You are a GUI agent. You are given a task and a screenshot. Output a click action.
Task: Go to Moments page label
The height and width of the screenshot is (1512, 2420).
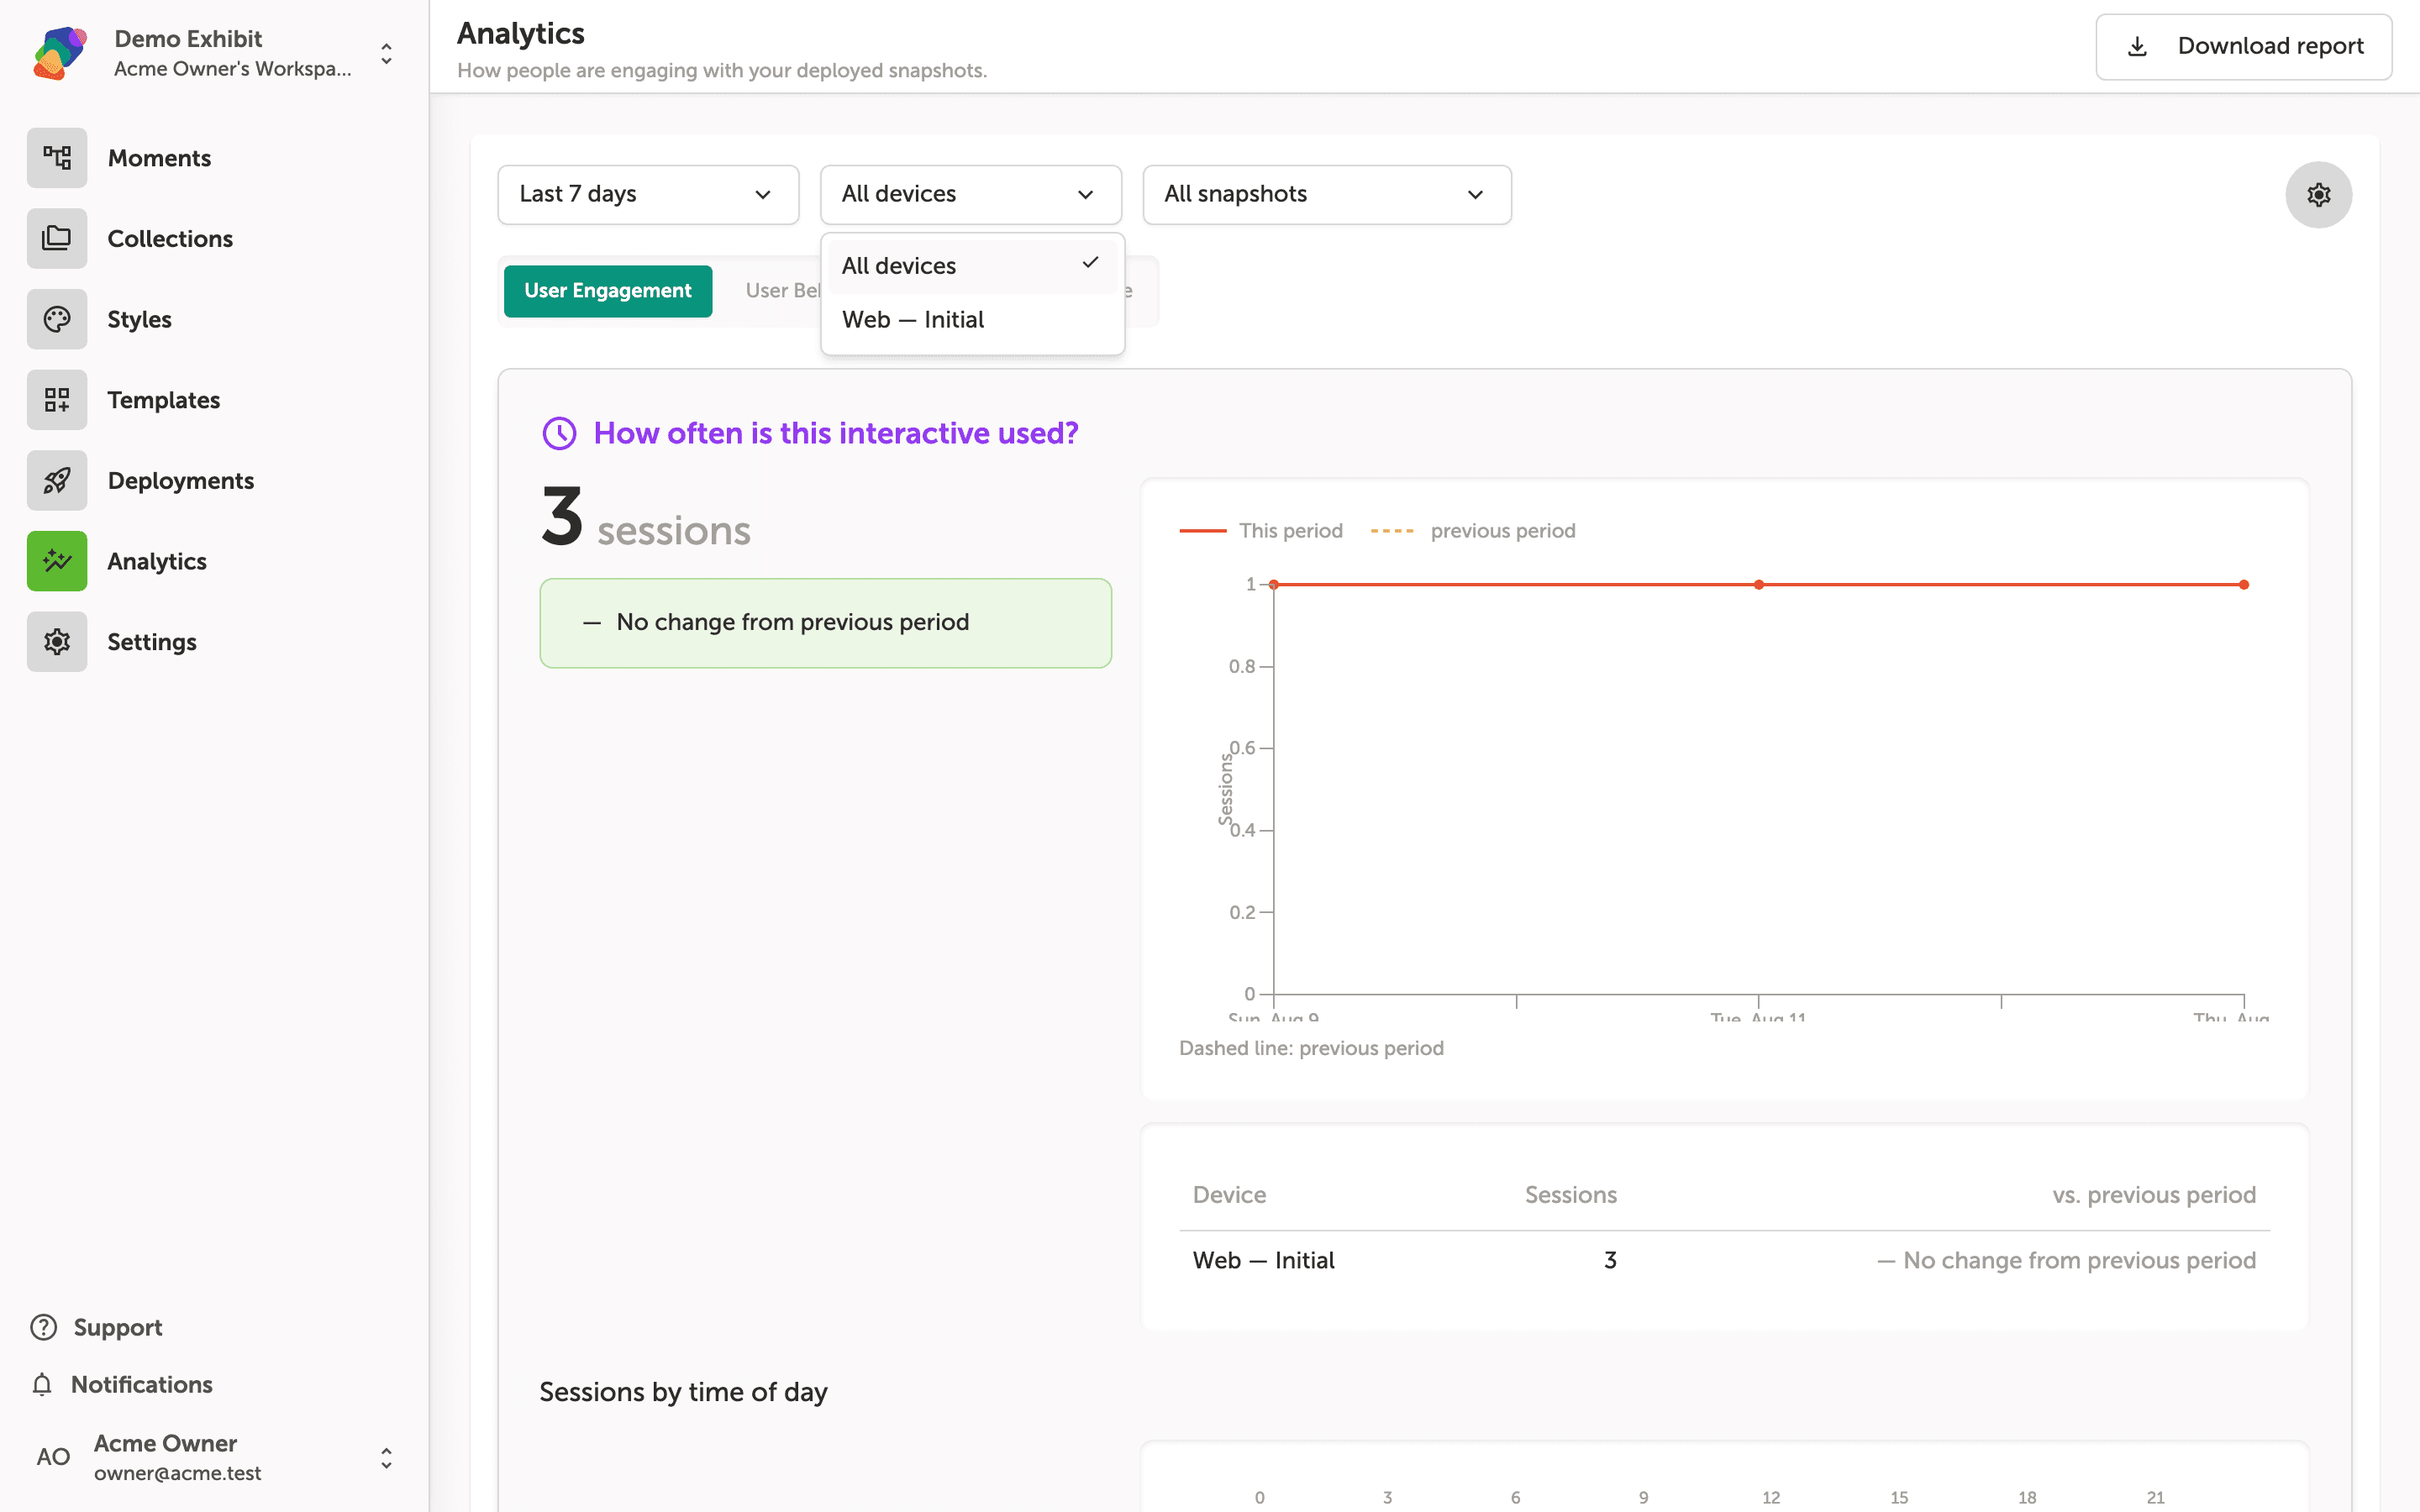click(159, 158)
